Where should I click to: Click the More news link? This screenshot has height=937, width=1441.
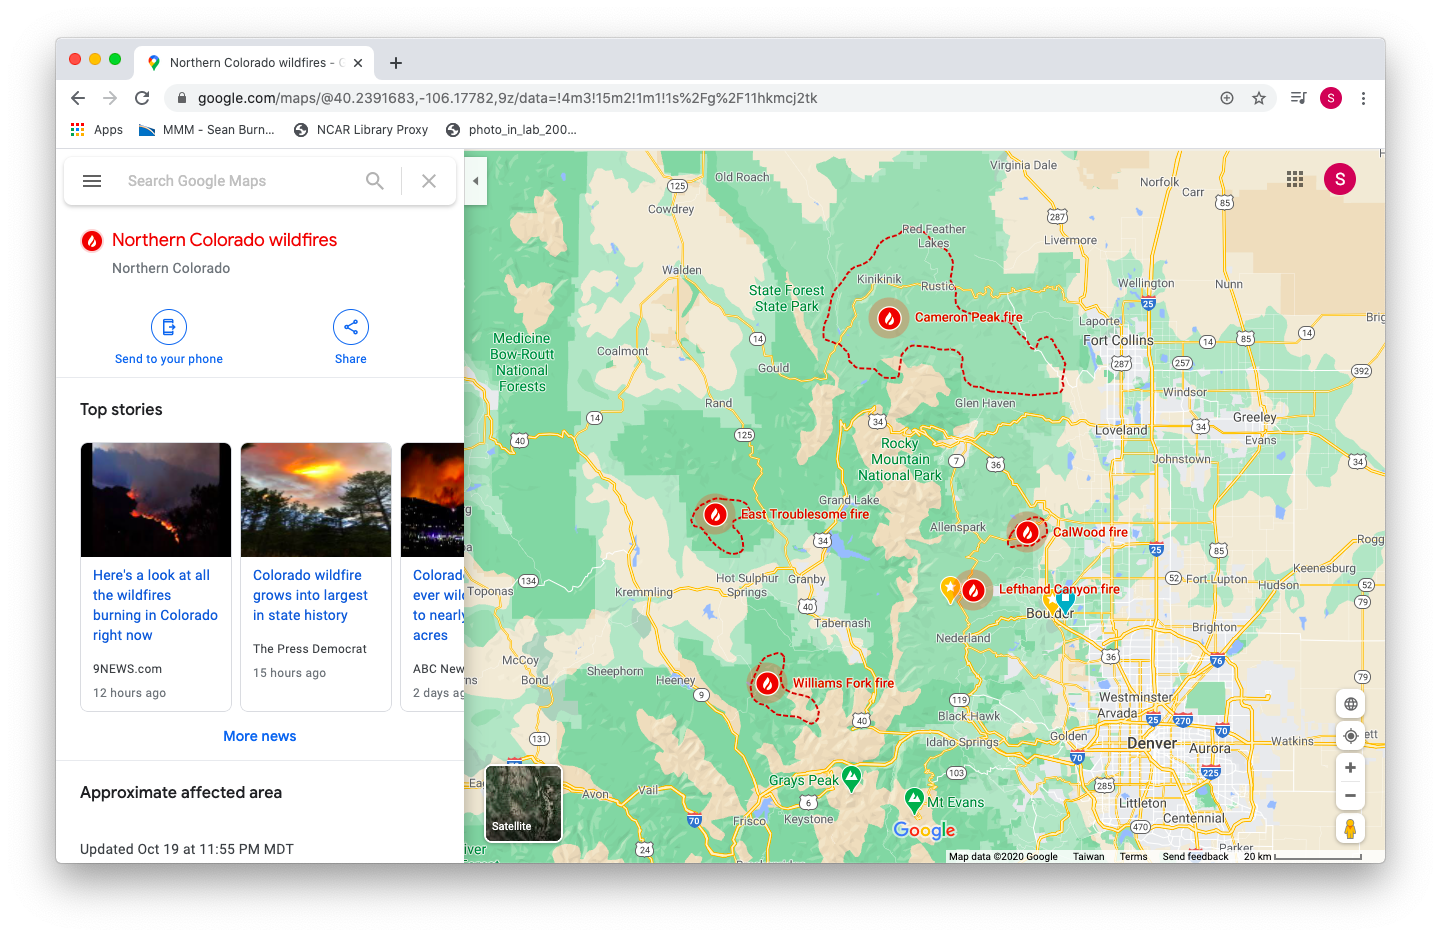(x=260, y=736)
